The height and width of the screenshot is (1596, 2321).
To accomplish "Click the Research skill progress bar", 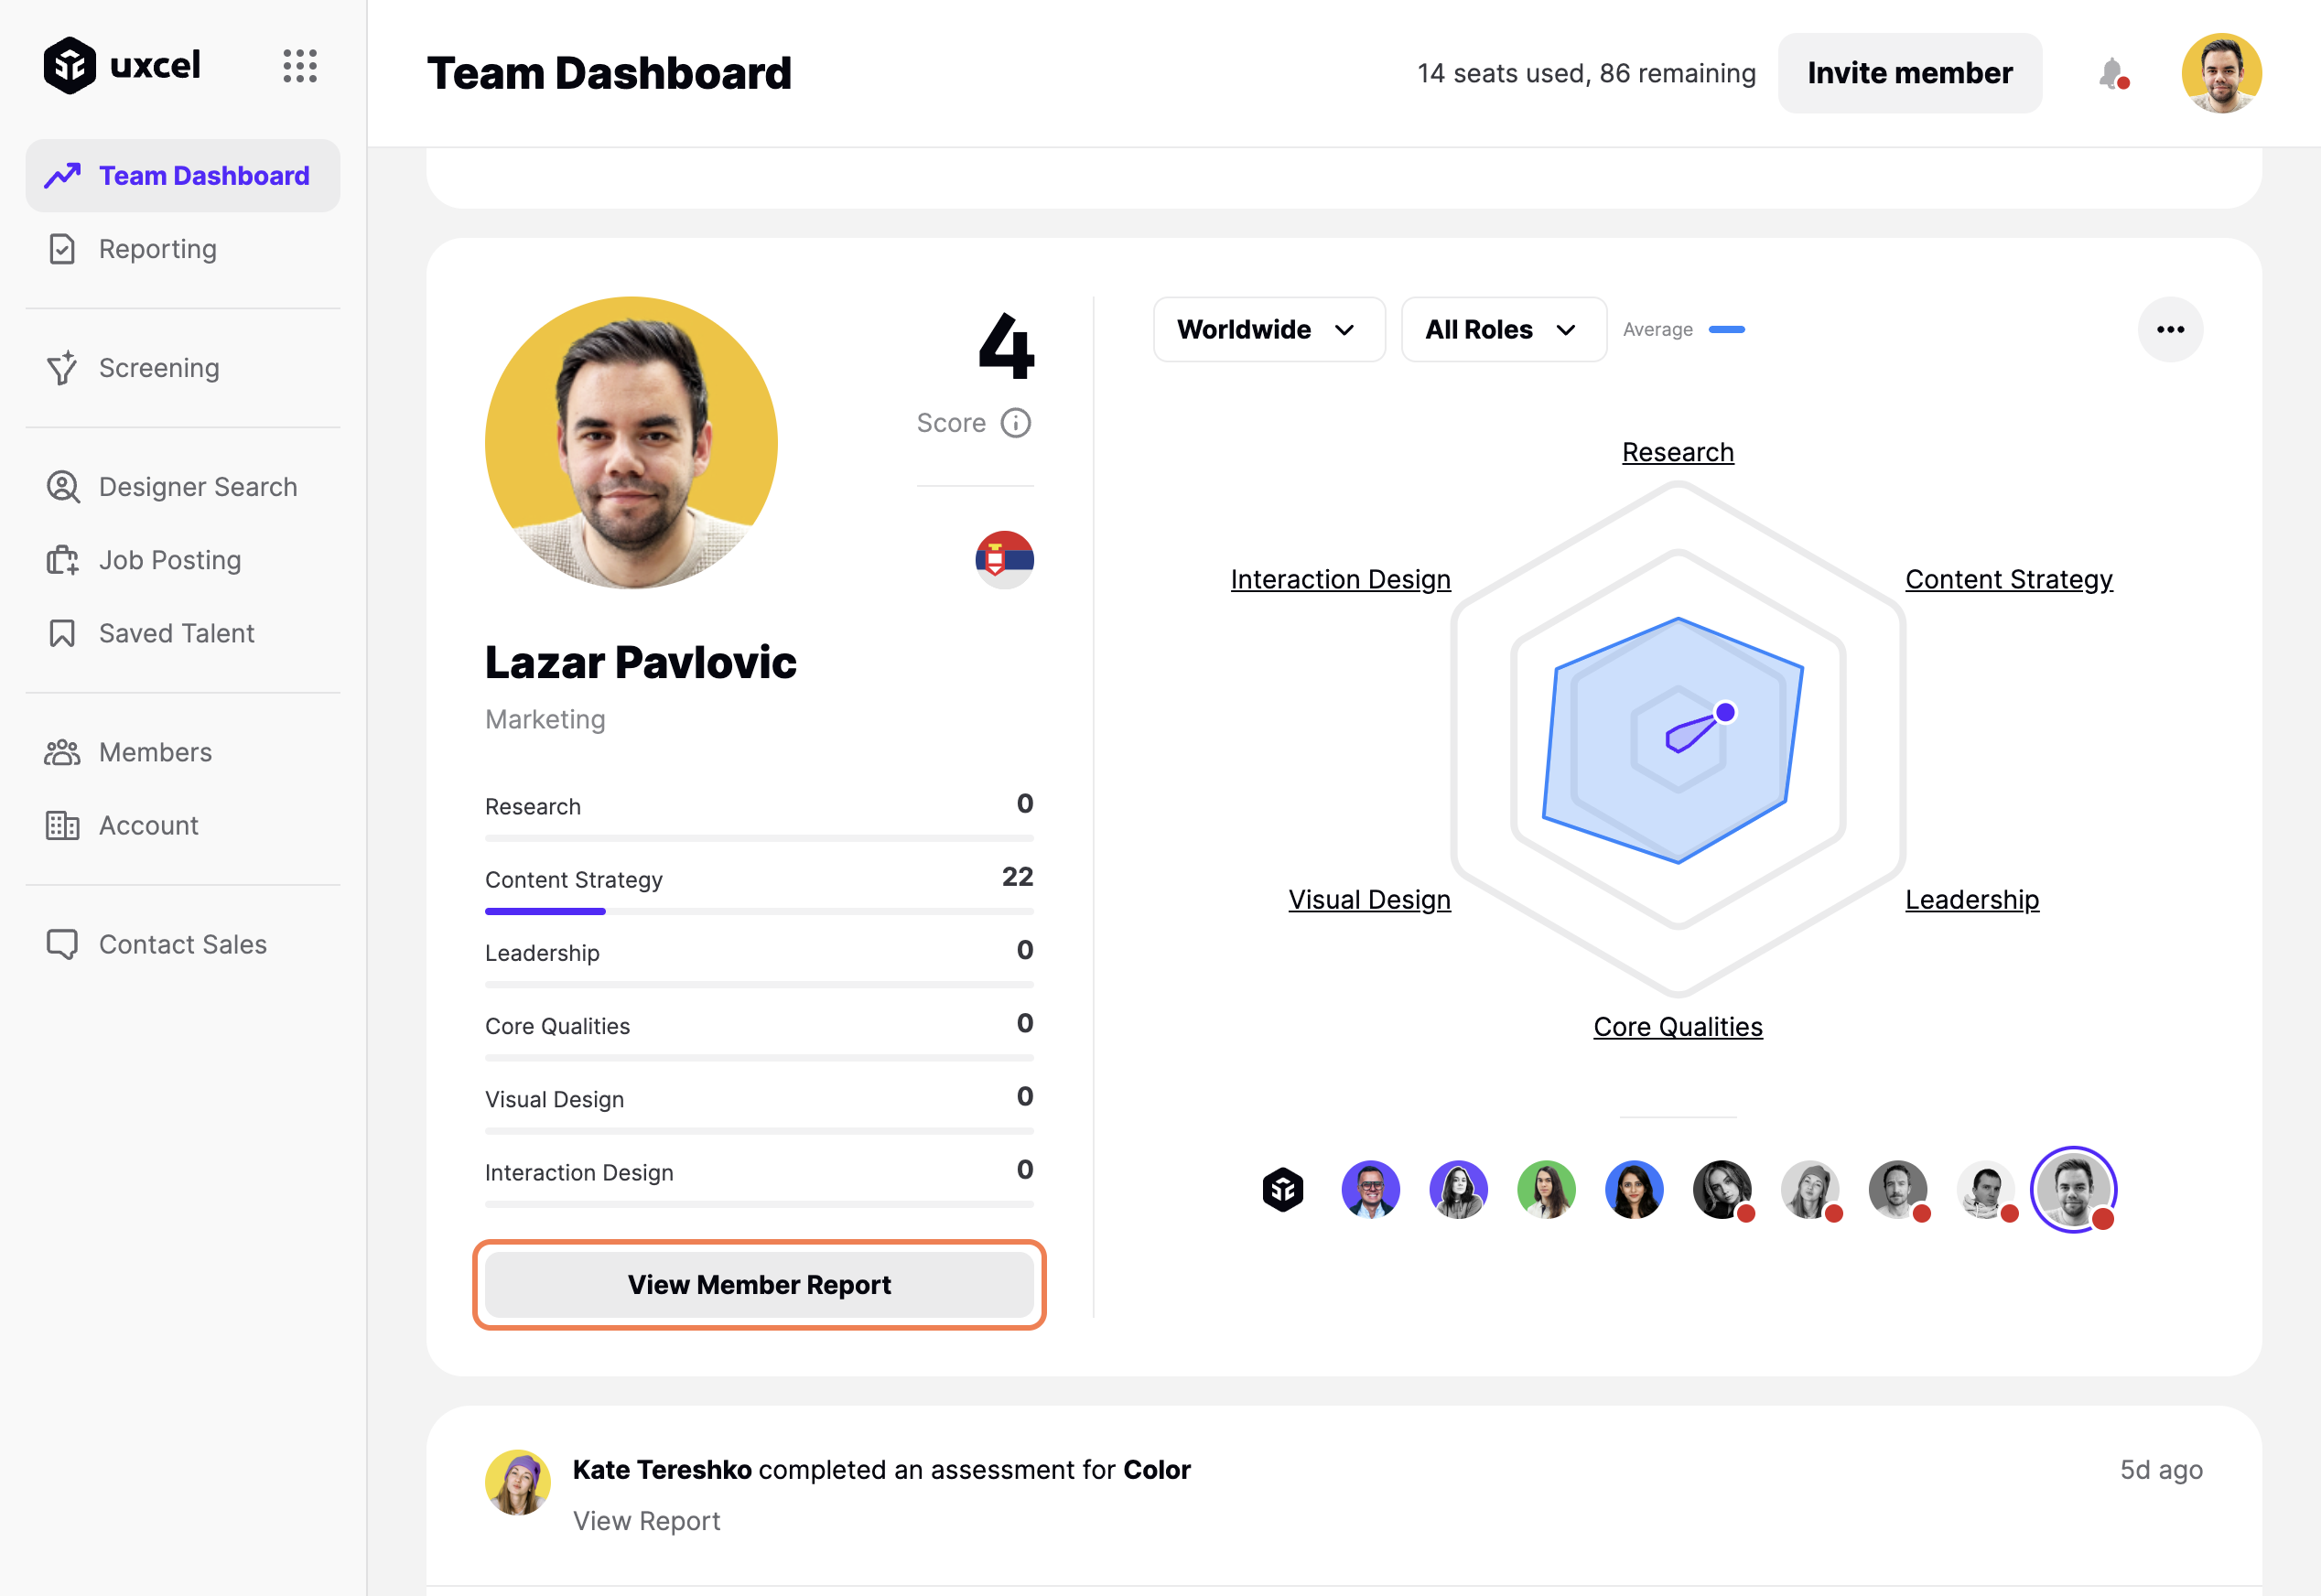I will click(759, 838).
